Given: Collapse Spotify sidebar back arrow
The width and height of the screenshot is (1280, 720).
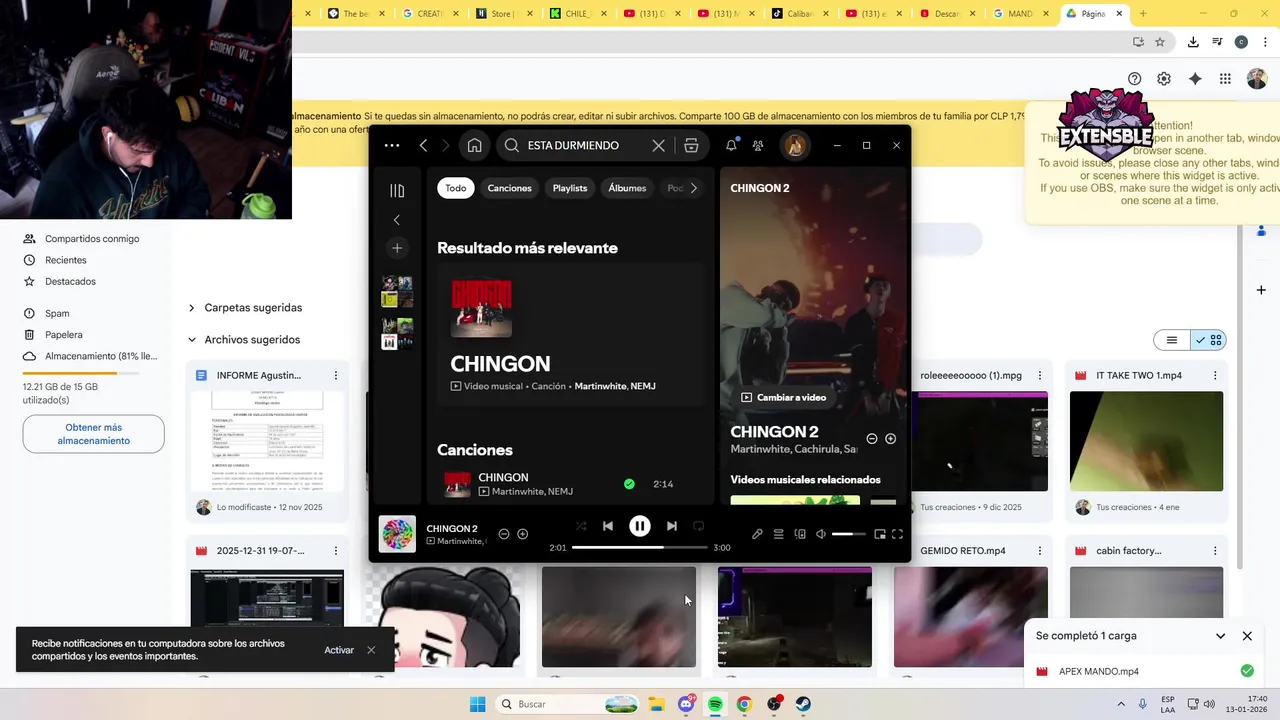Looking at the screenshot, I should coord(397,220).
